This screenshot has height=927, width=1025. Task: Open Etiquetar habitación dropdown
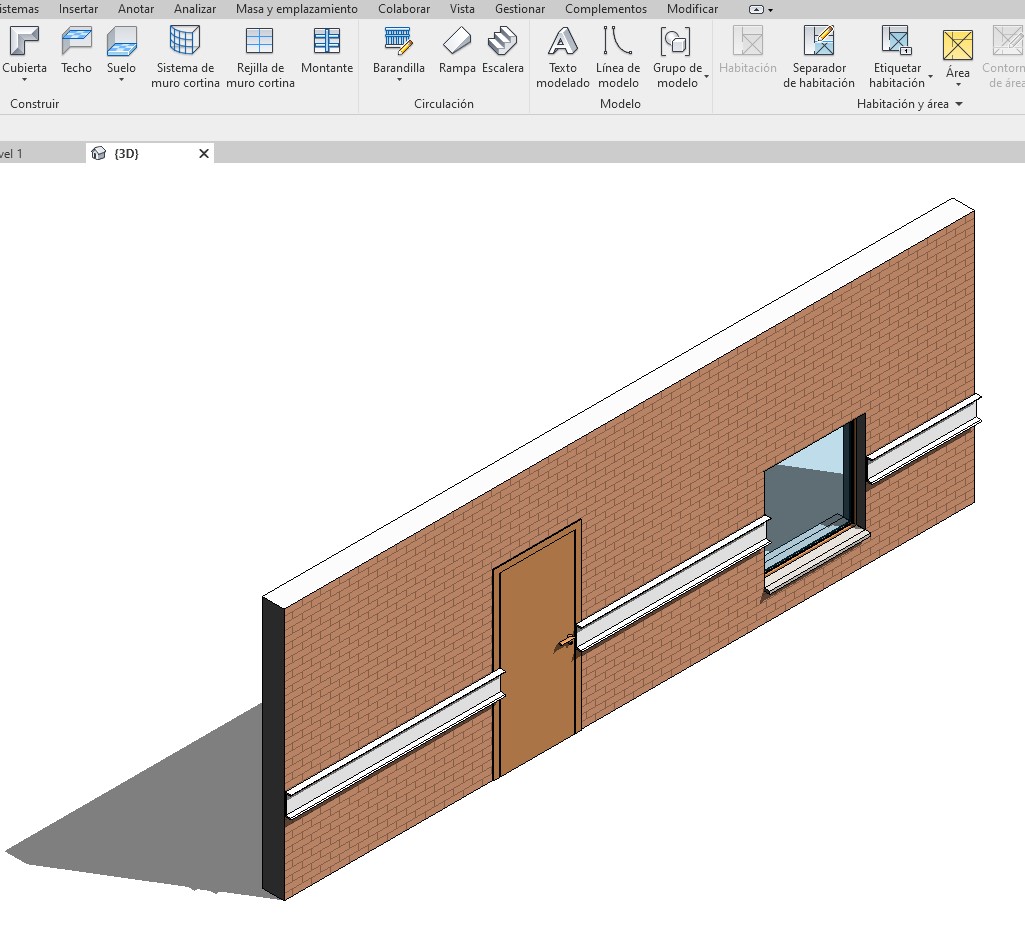(930, 76)
